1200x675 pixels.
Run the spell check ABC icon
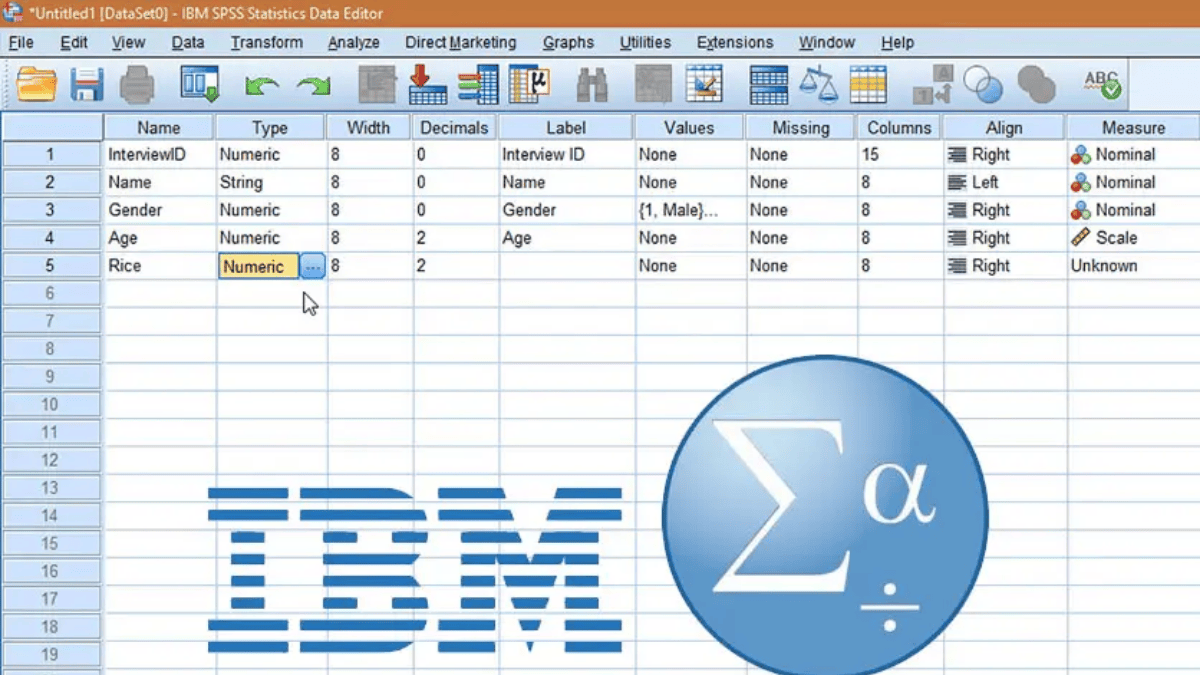(x=1102, y=85)
